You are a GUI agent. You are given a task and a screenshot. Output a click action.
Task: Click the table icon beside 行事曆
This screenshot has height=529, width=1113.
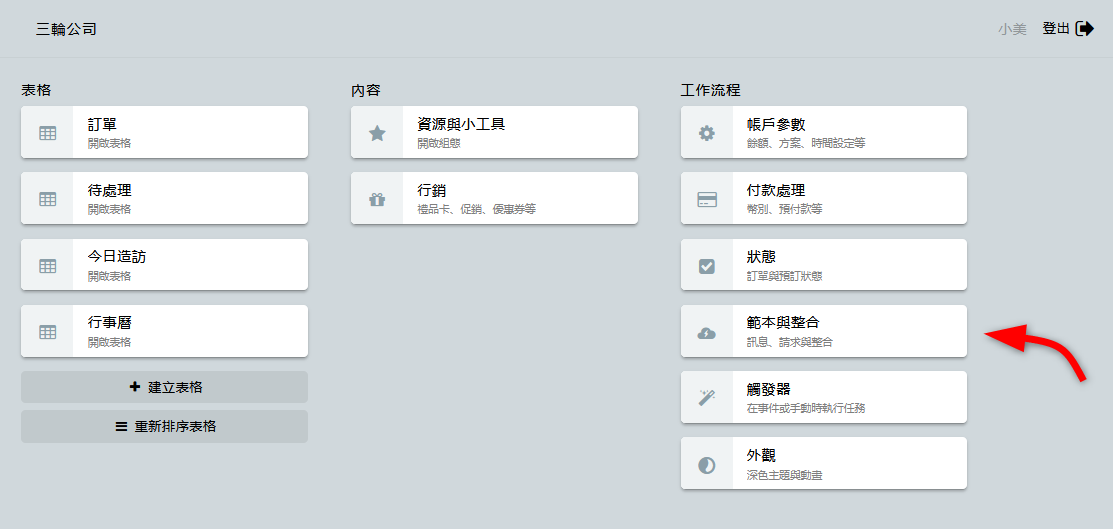click(x=47, y=331)
